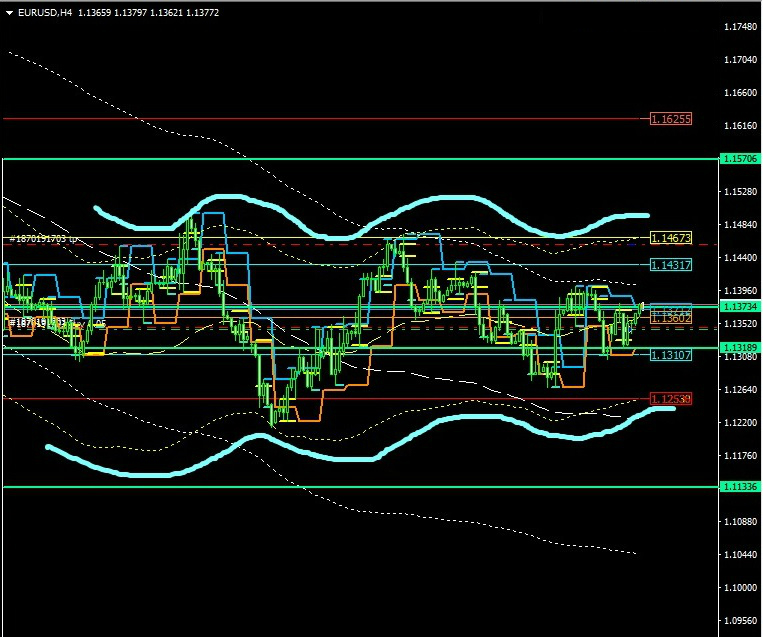The height and width of the screenshot is (637, 763).
Task: Select the orange 1.13602 price label
Action: 670,316
